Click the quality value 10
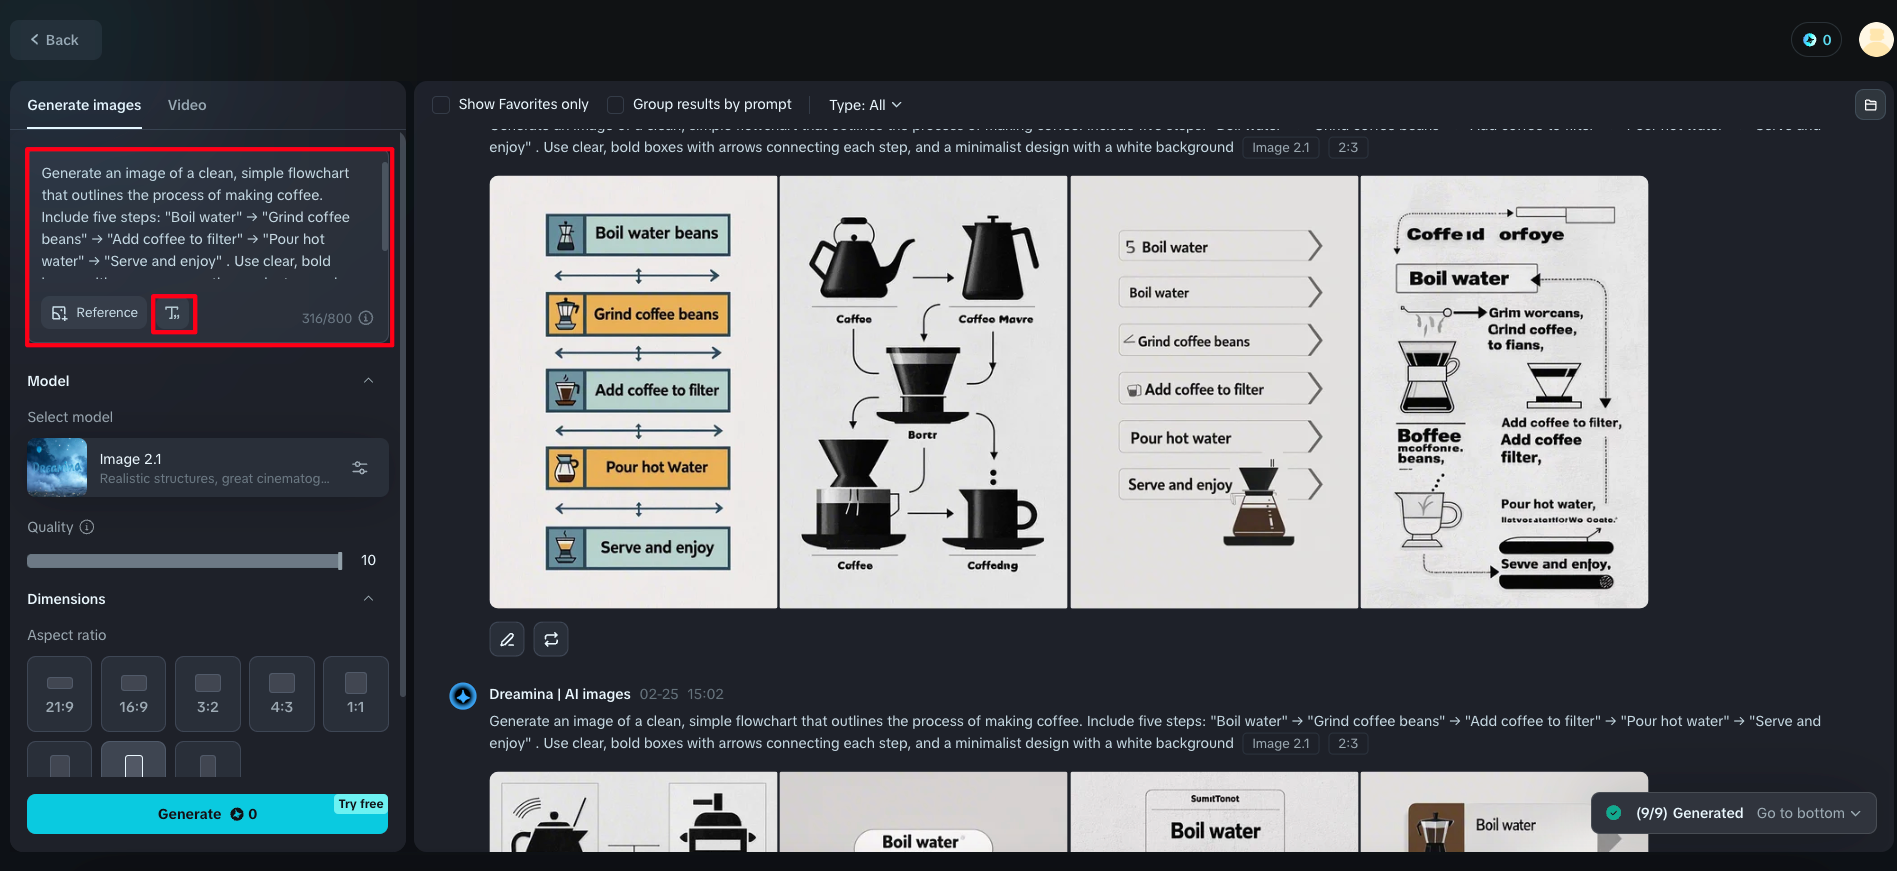 click(x=368, y=560)
